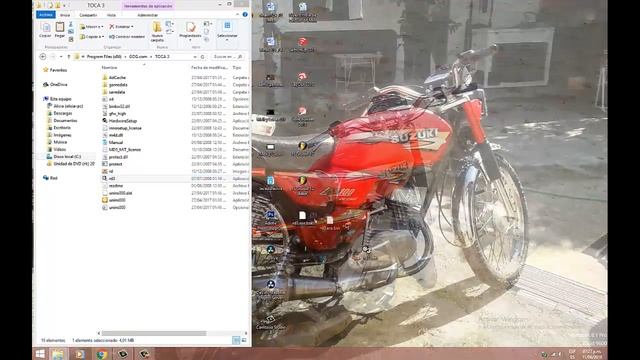Click the Pegar clipboard icon
Viewport: 640px width, 360px height.
click(60, 30)
